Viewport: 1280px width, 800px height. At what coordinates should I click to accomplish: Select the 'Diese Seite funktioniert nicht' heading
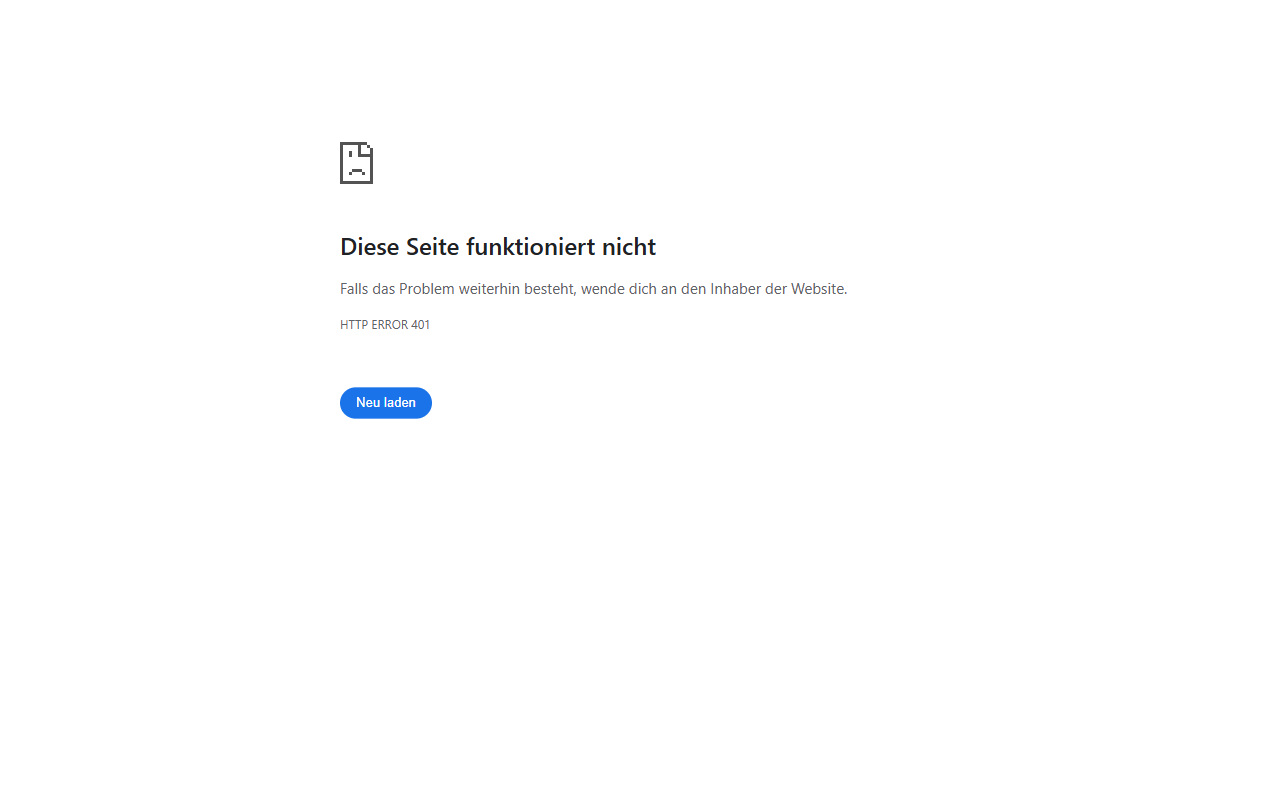point(498,247)
